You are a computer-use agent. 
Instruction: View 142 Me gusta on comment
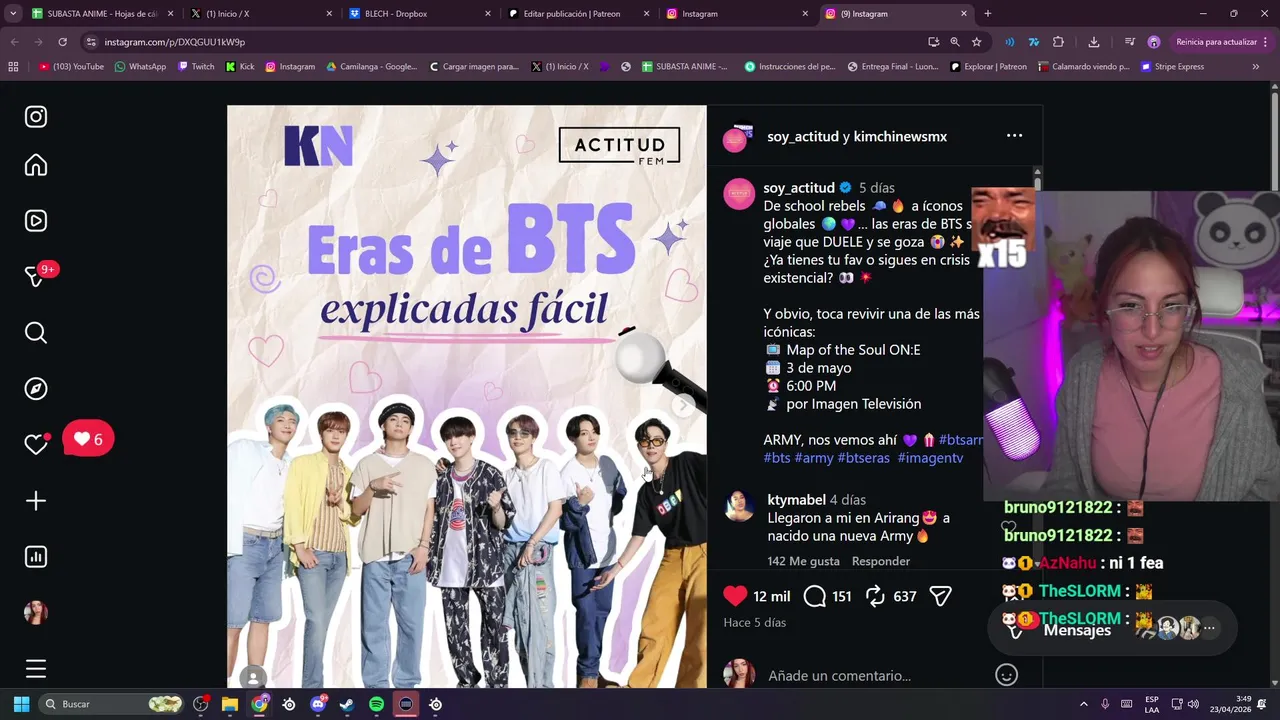coord(803,562)
